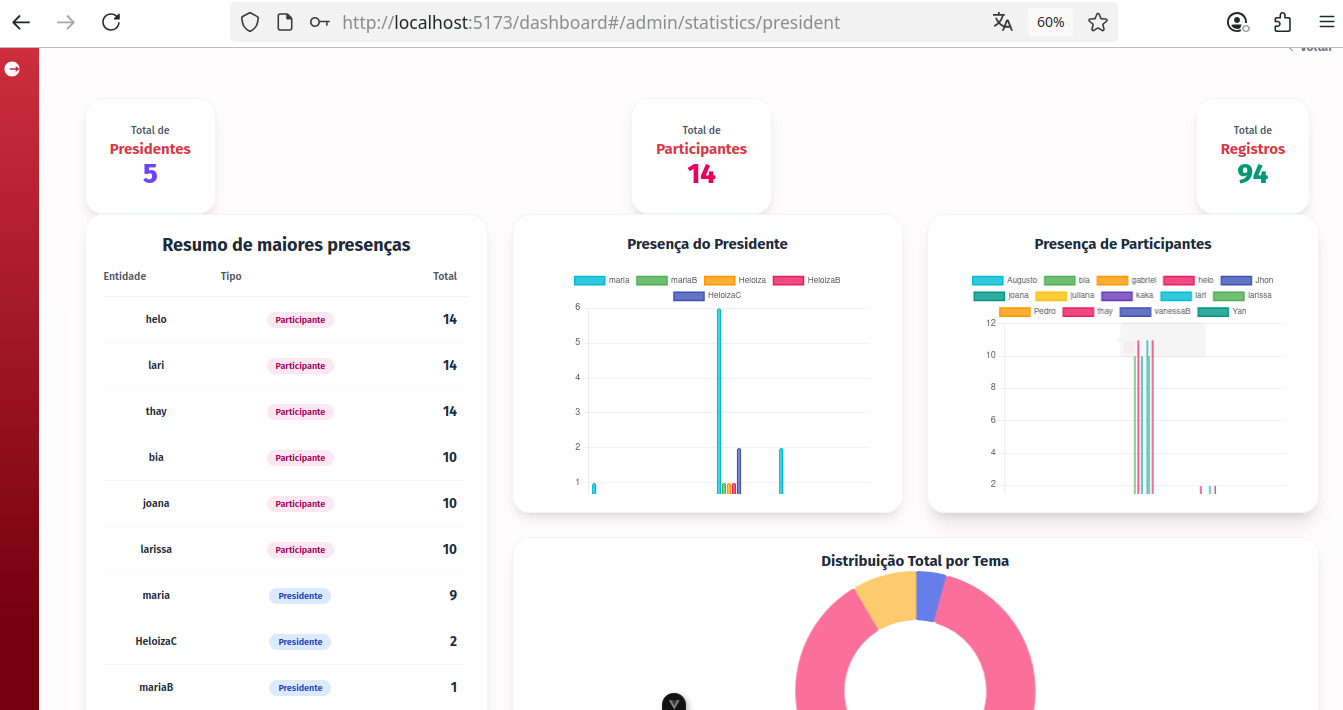Toggle the maria dataset in the president chart legend
The width and height of the screenshot is (1343, 710).
tap(602, 280)
